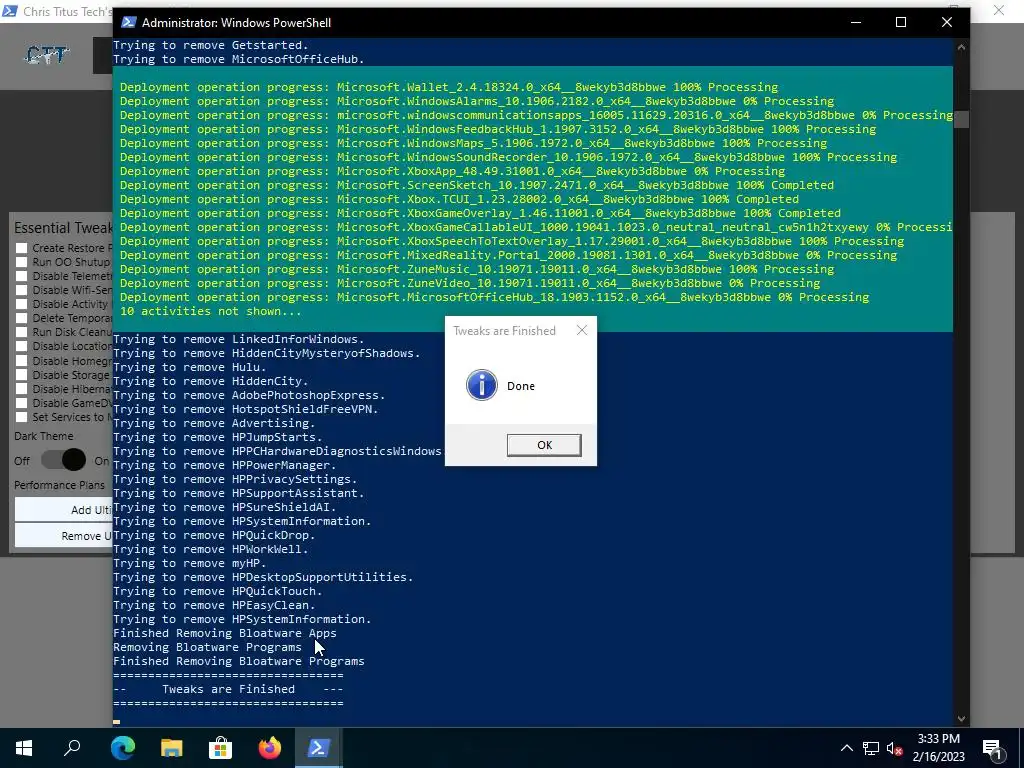This screenshot has height=768, width=1024.
Task: Open Microsoft Store from the taskbar
Action: coord(220,748)
